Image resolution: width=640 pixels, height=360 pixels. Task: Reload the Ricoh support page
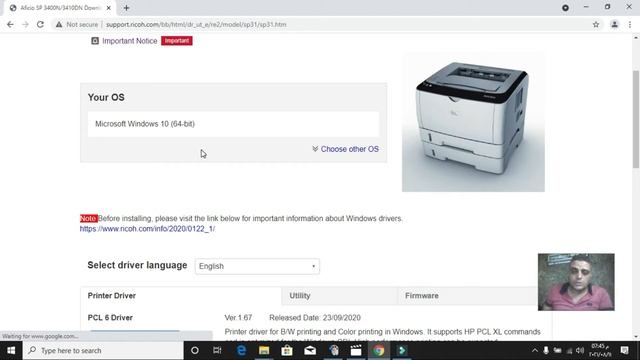click(40, 24)
